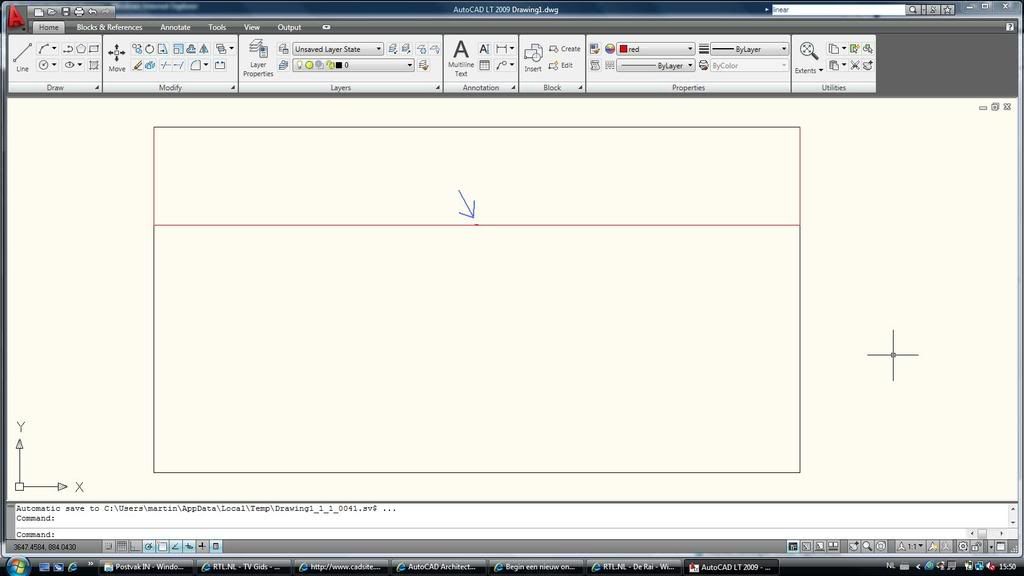This screenshot has width=1024, height=576.
Task: Expand the Draw panel
Action: coord(97,88)
